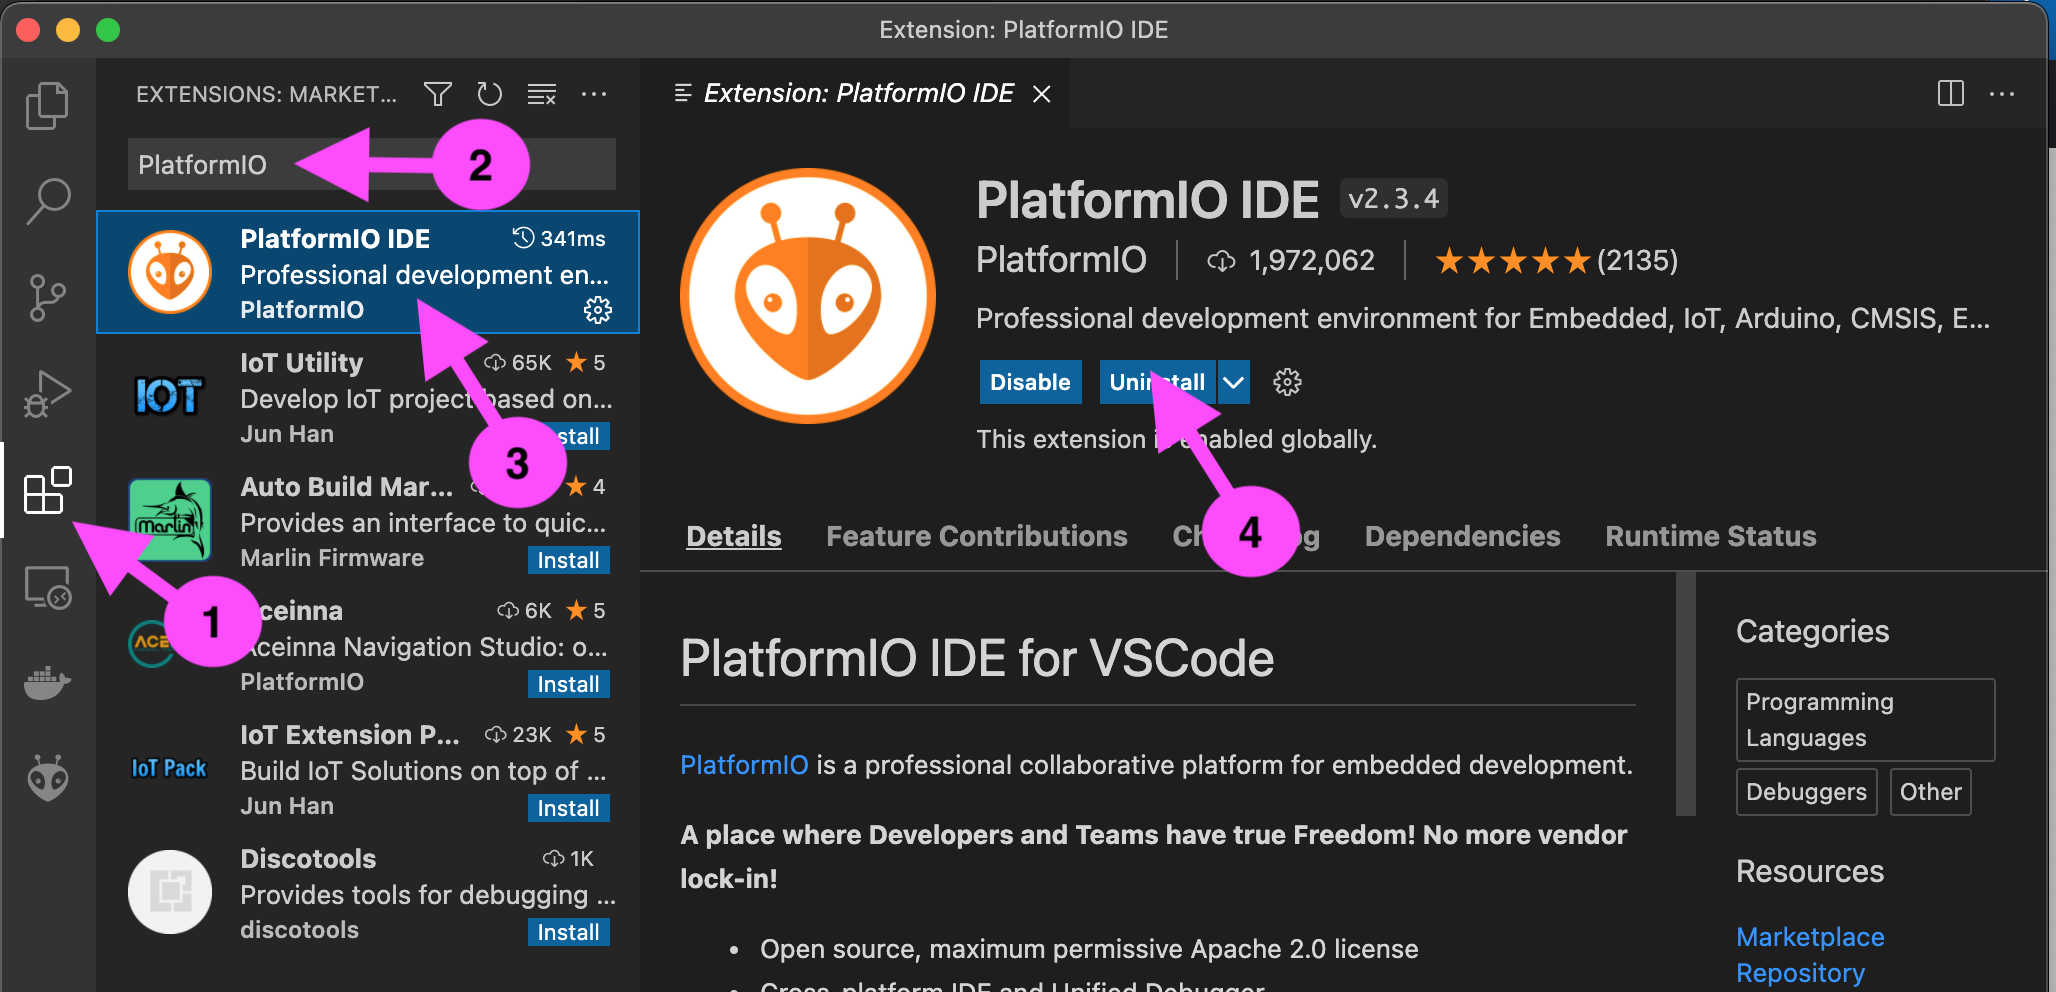Refresh the extensions list

489,94
